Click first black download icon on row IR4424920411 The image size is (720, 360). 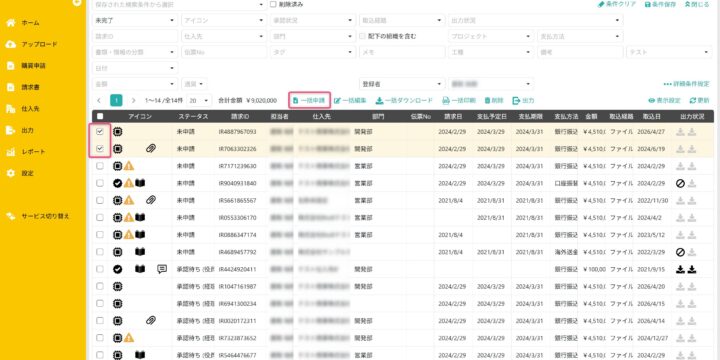(681, 270)
